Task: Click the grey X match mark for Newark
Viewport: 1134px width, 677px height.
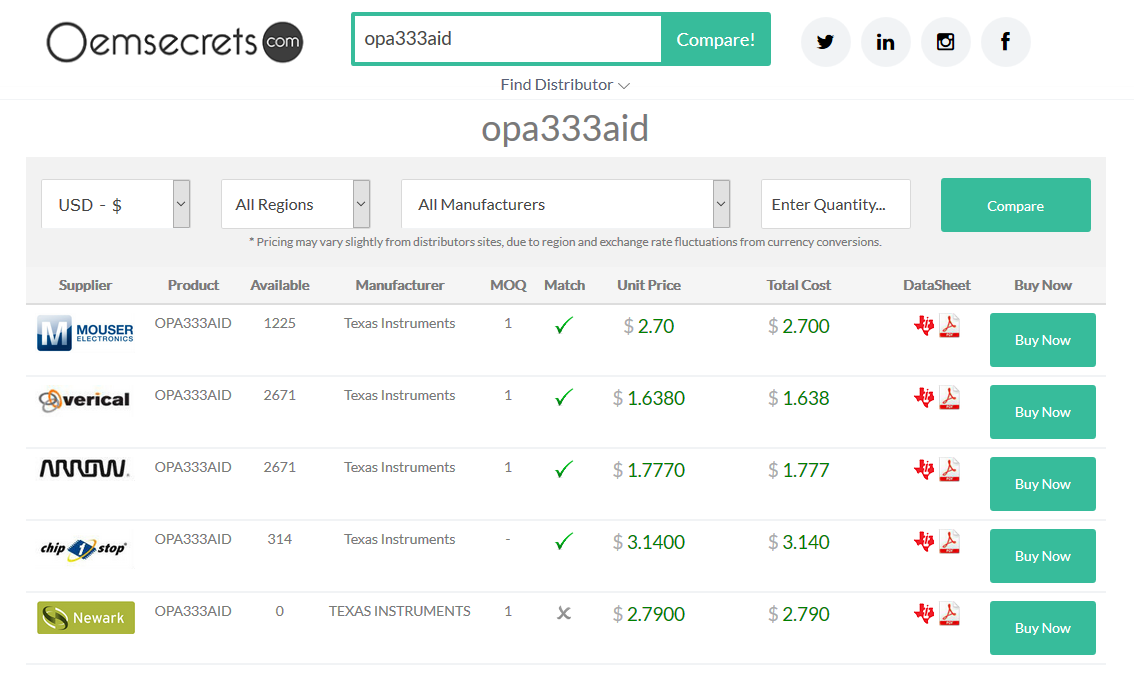Action: pyautogui.click(x=564, y=613)
